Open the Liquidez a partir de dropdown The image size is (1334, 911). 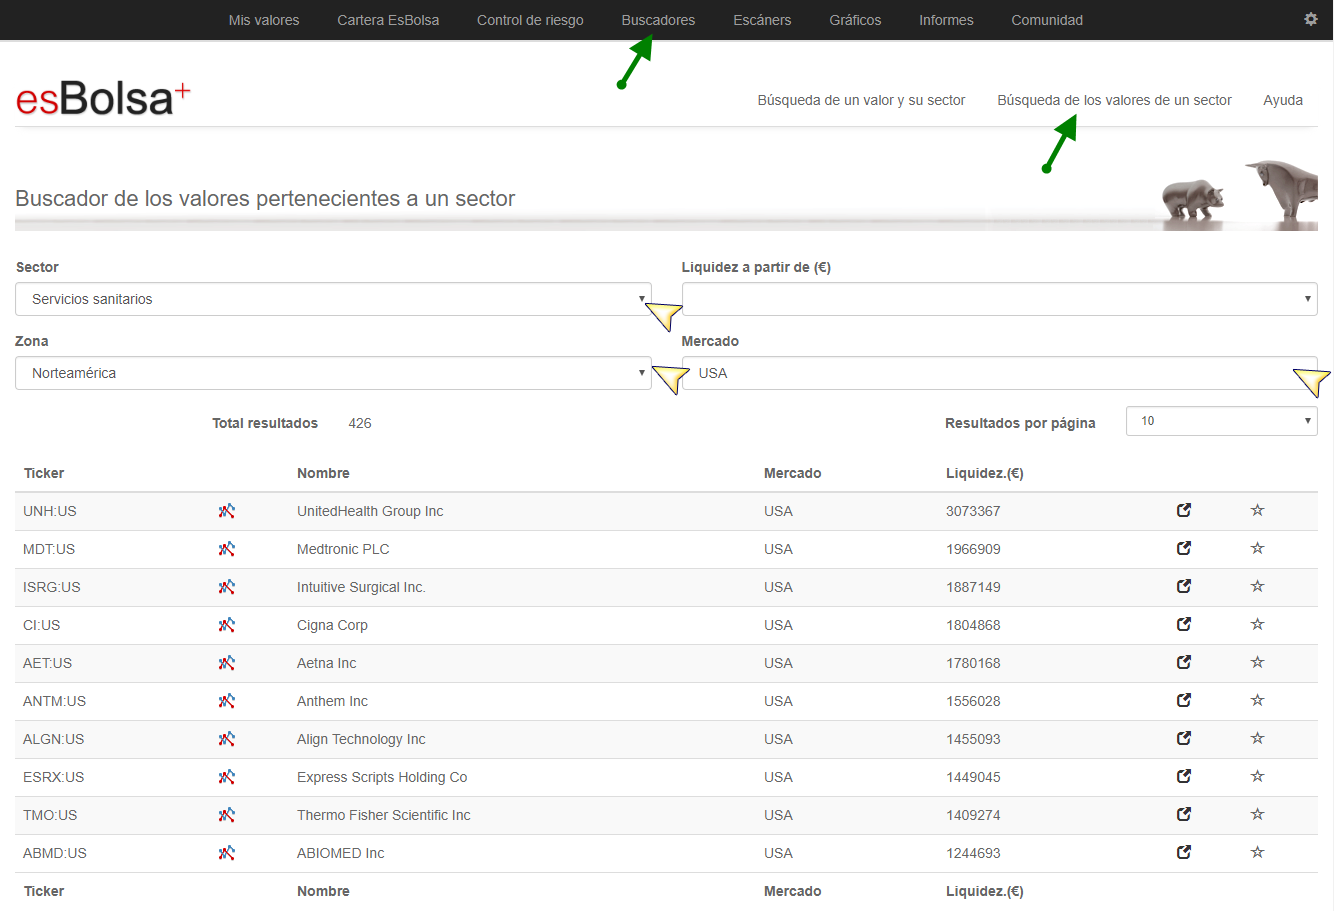tap(999, 299)
